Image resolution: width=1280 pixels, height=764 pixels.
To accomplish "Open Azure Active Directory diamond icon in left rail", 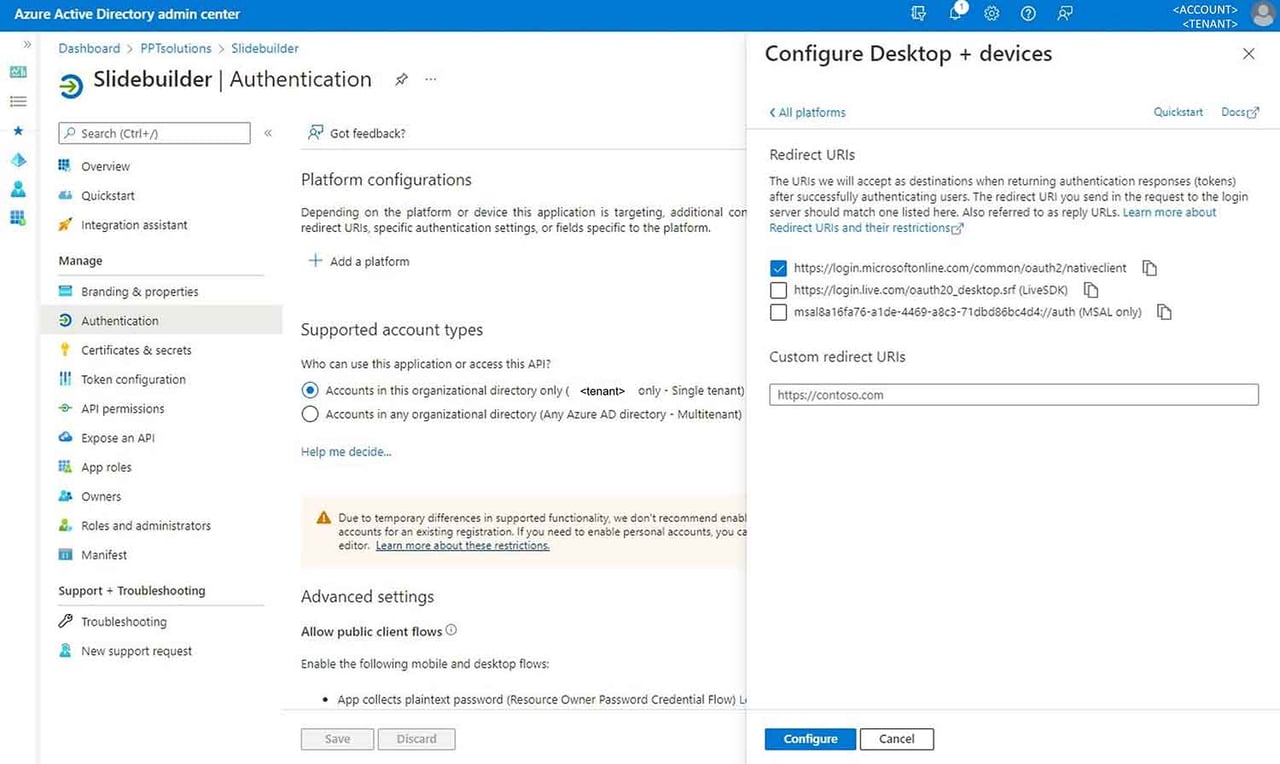I will [x=18, y=160].
